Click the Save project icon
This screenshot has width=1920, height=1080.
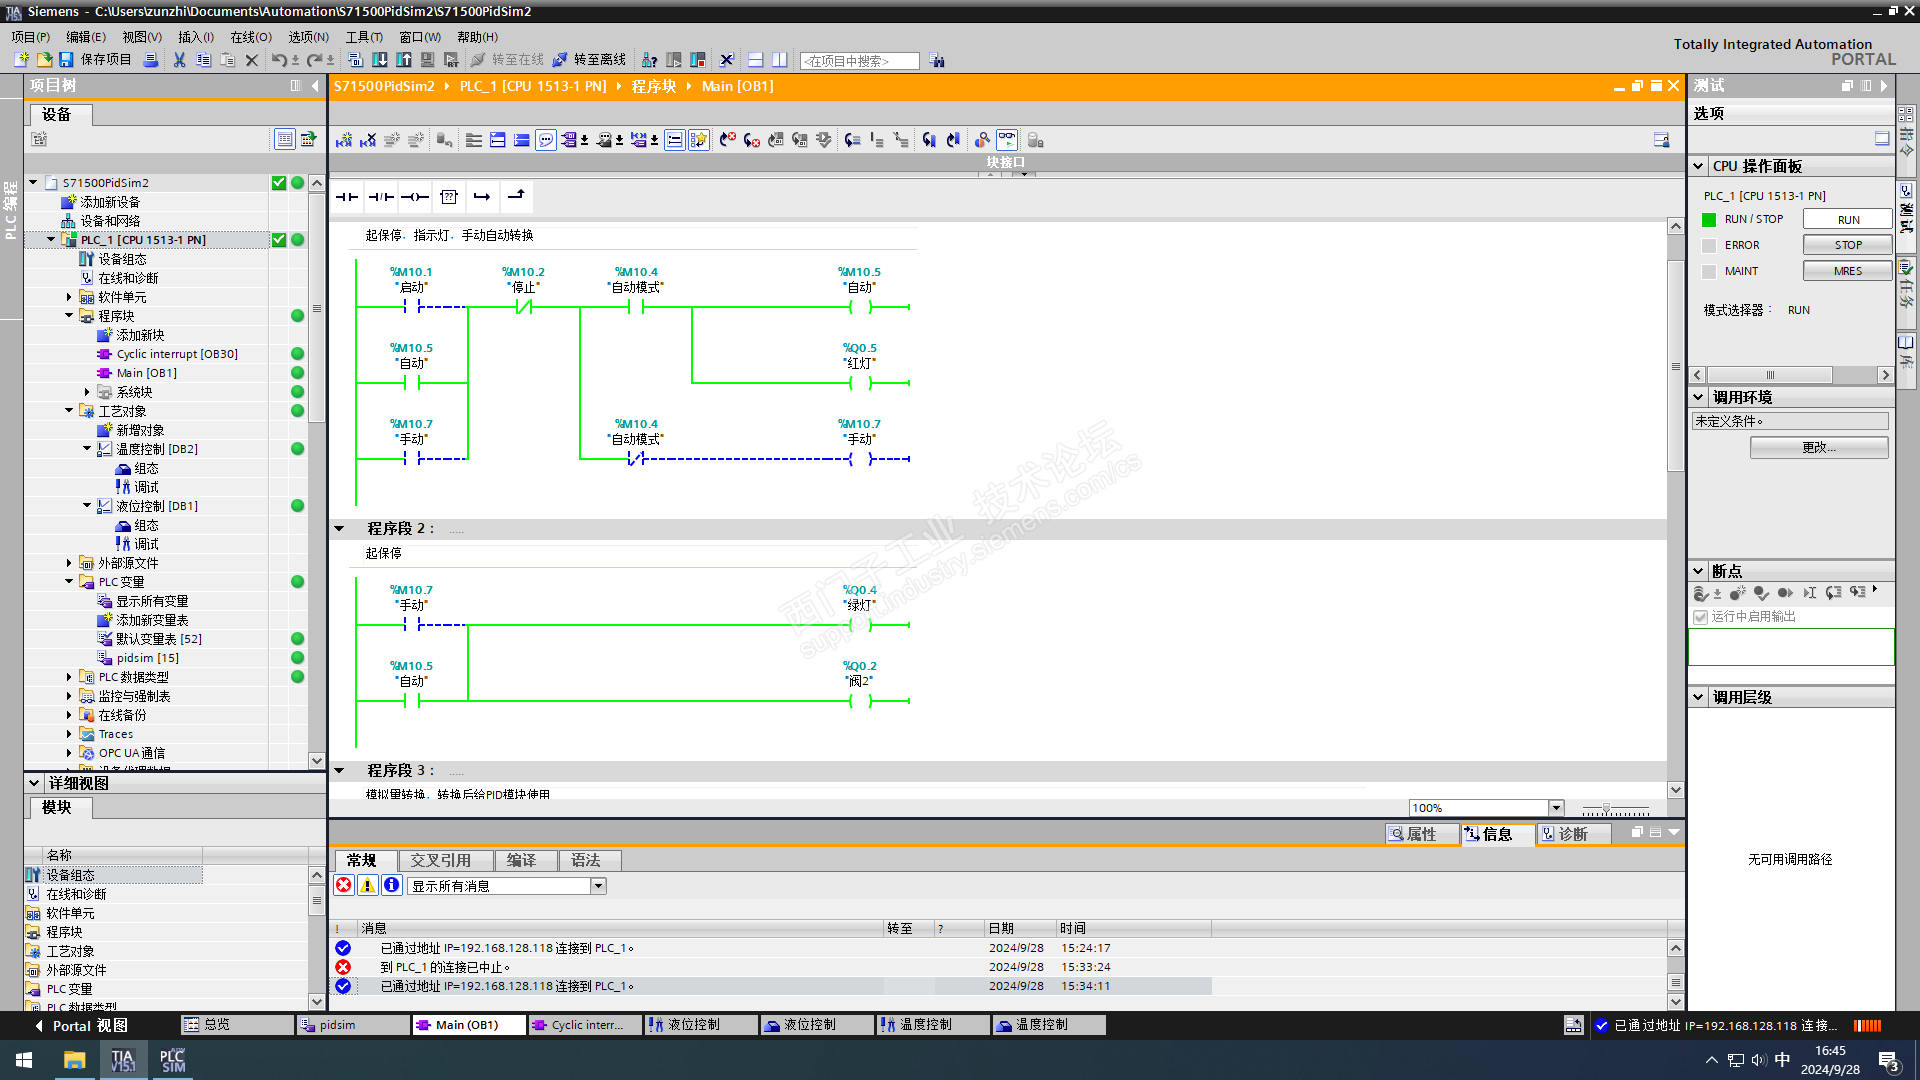pyautogui.click(x=66, y=60)
